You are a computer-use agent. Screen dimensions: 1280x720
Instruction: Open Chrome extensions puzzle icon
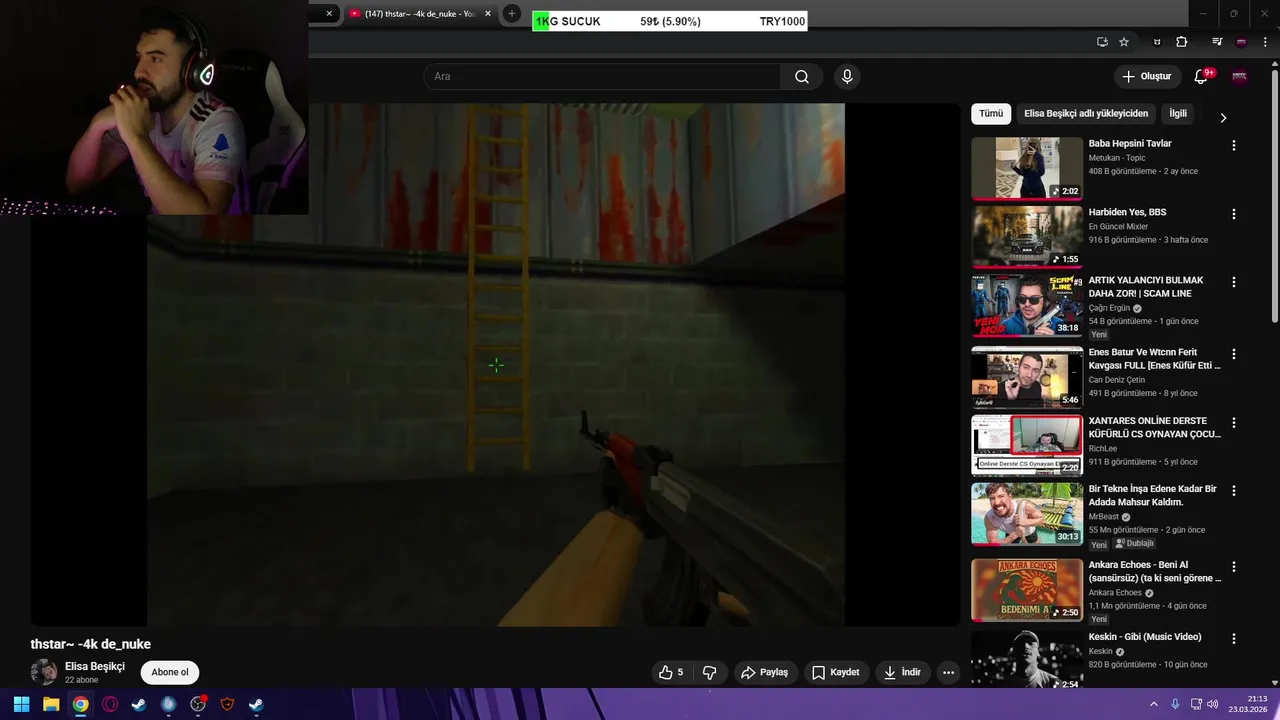pyautogui.click(x=1181, y=42)
